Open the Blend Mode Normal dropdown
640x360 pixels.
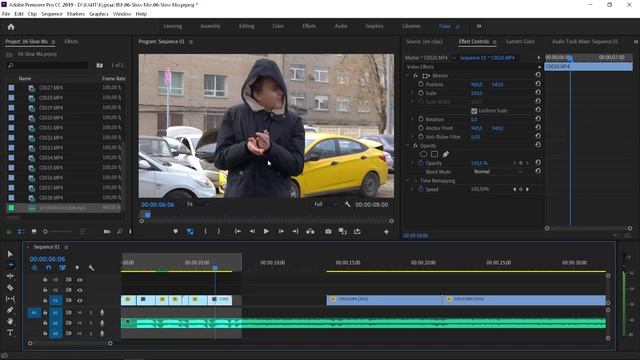click(498, 171)
